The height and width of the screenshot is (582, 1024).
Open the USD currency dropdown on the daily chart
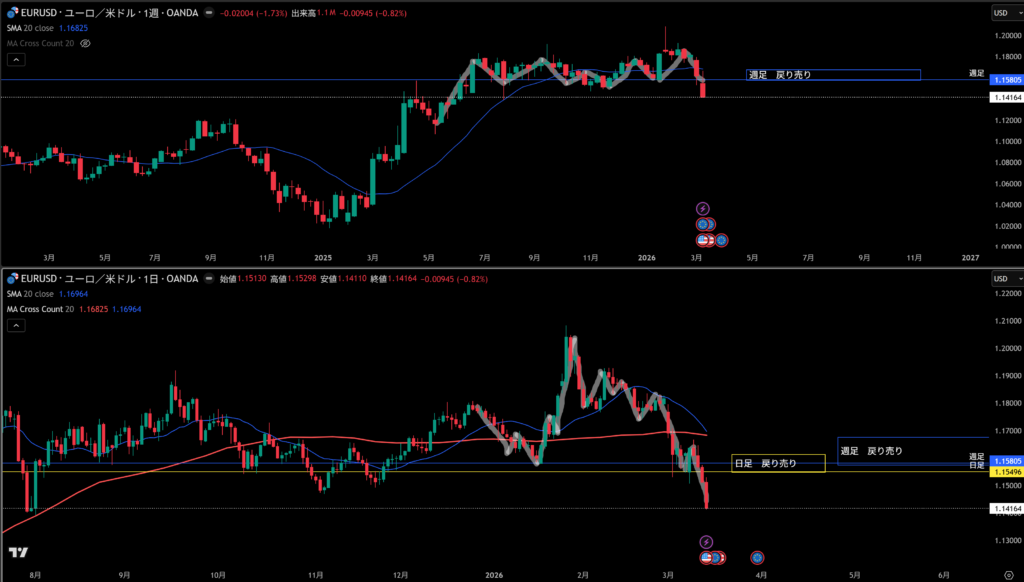click(1000, 278)
